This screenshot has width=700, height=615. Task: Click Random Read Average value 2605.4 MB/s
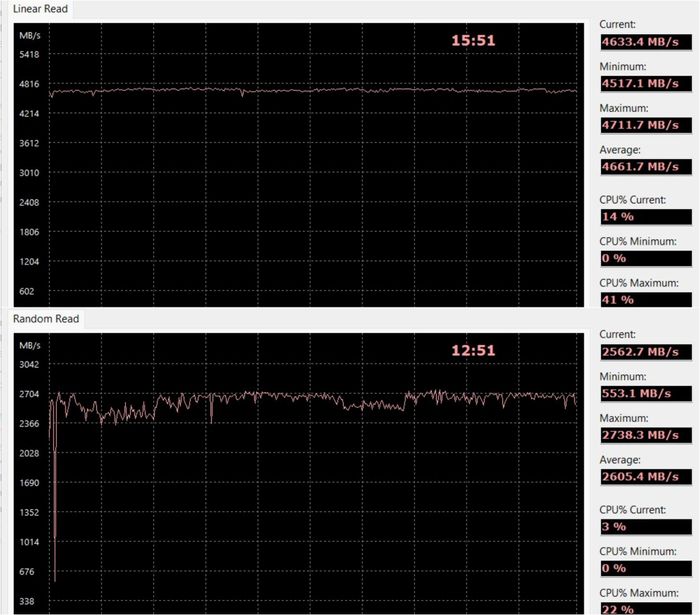coord(646,477)
